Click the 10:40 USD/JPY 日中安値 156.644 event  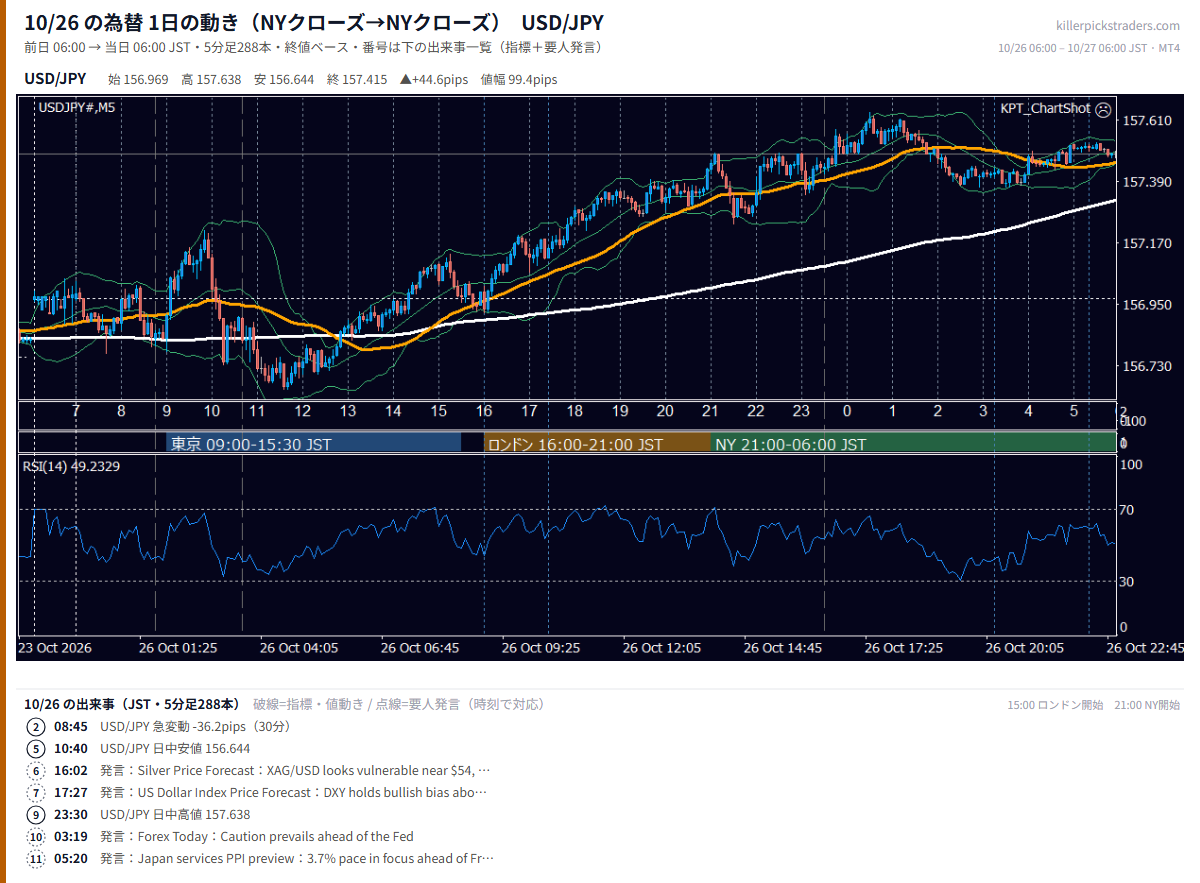[152, 749]
